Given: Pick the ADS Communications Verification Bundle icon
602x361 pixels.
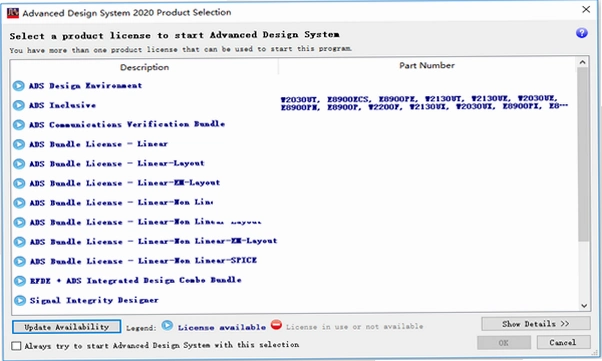Looking at the screenshot, I should (x=18, y=125).
